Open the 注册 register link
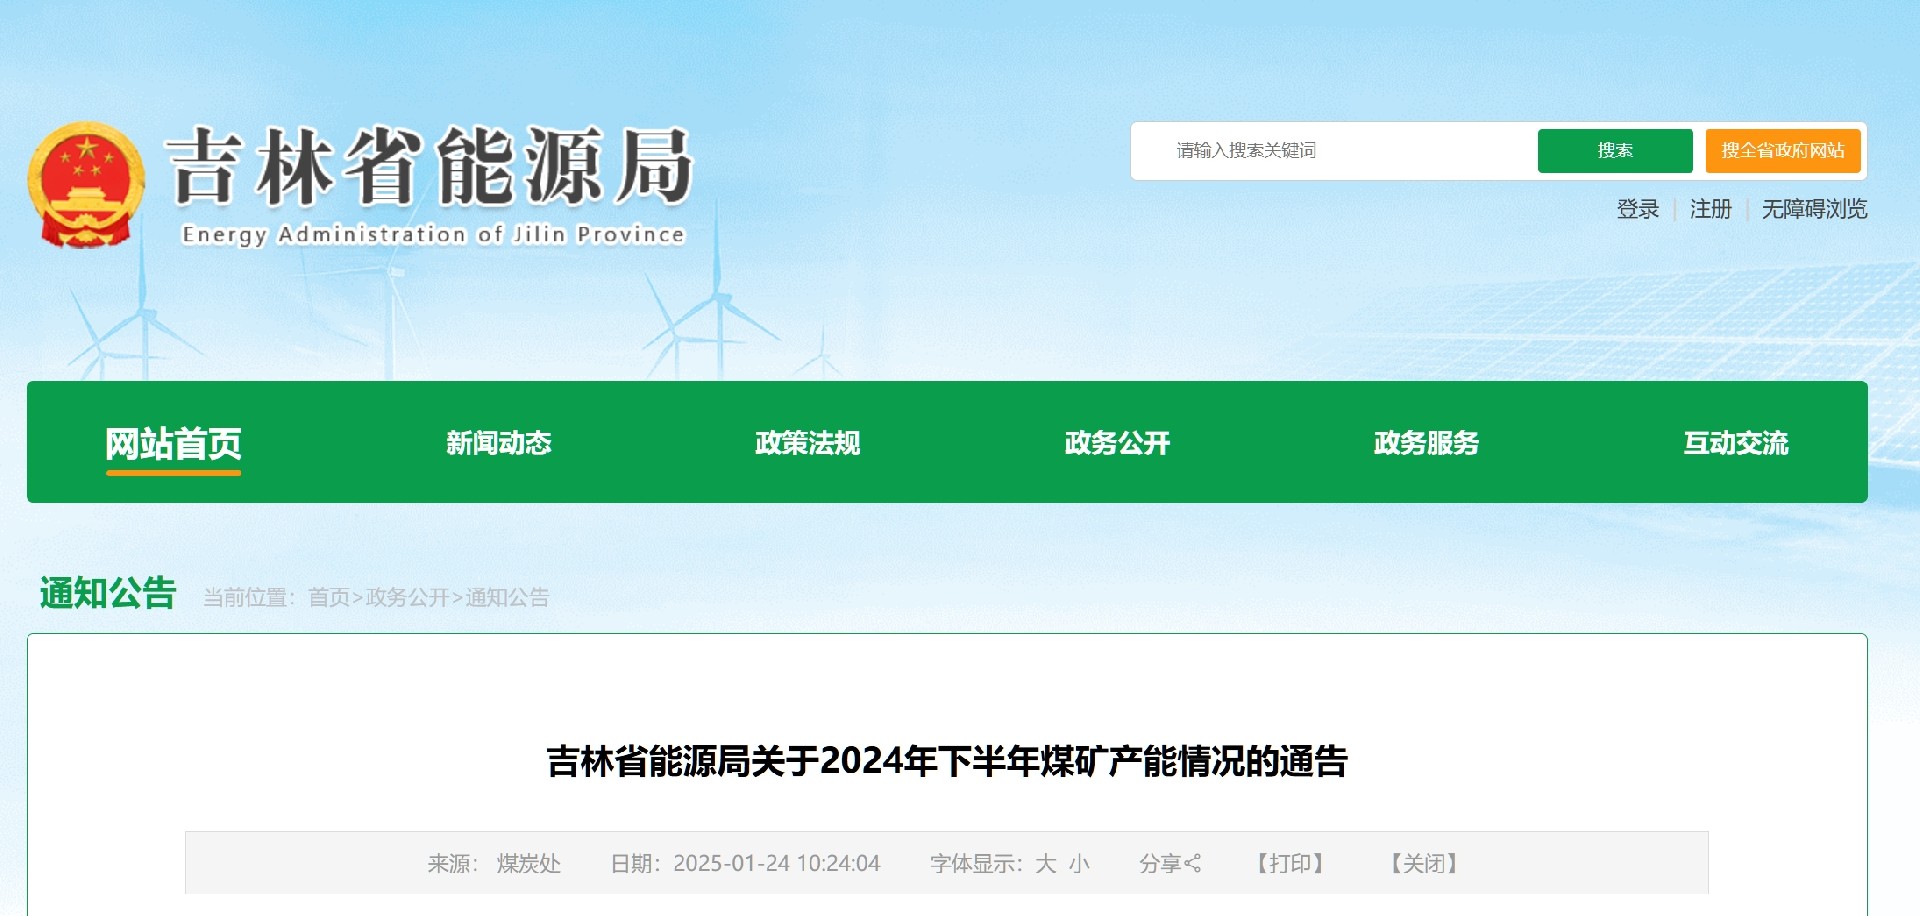The image size is (1920, 916). 1710,209
